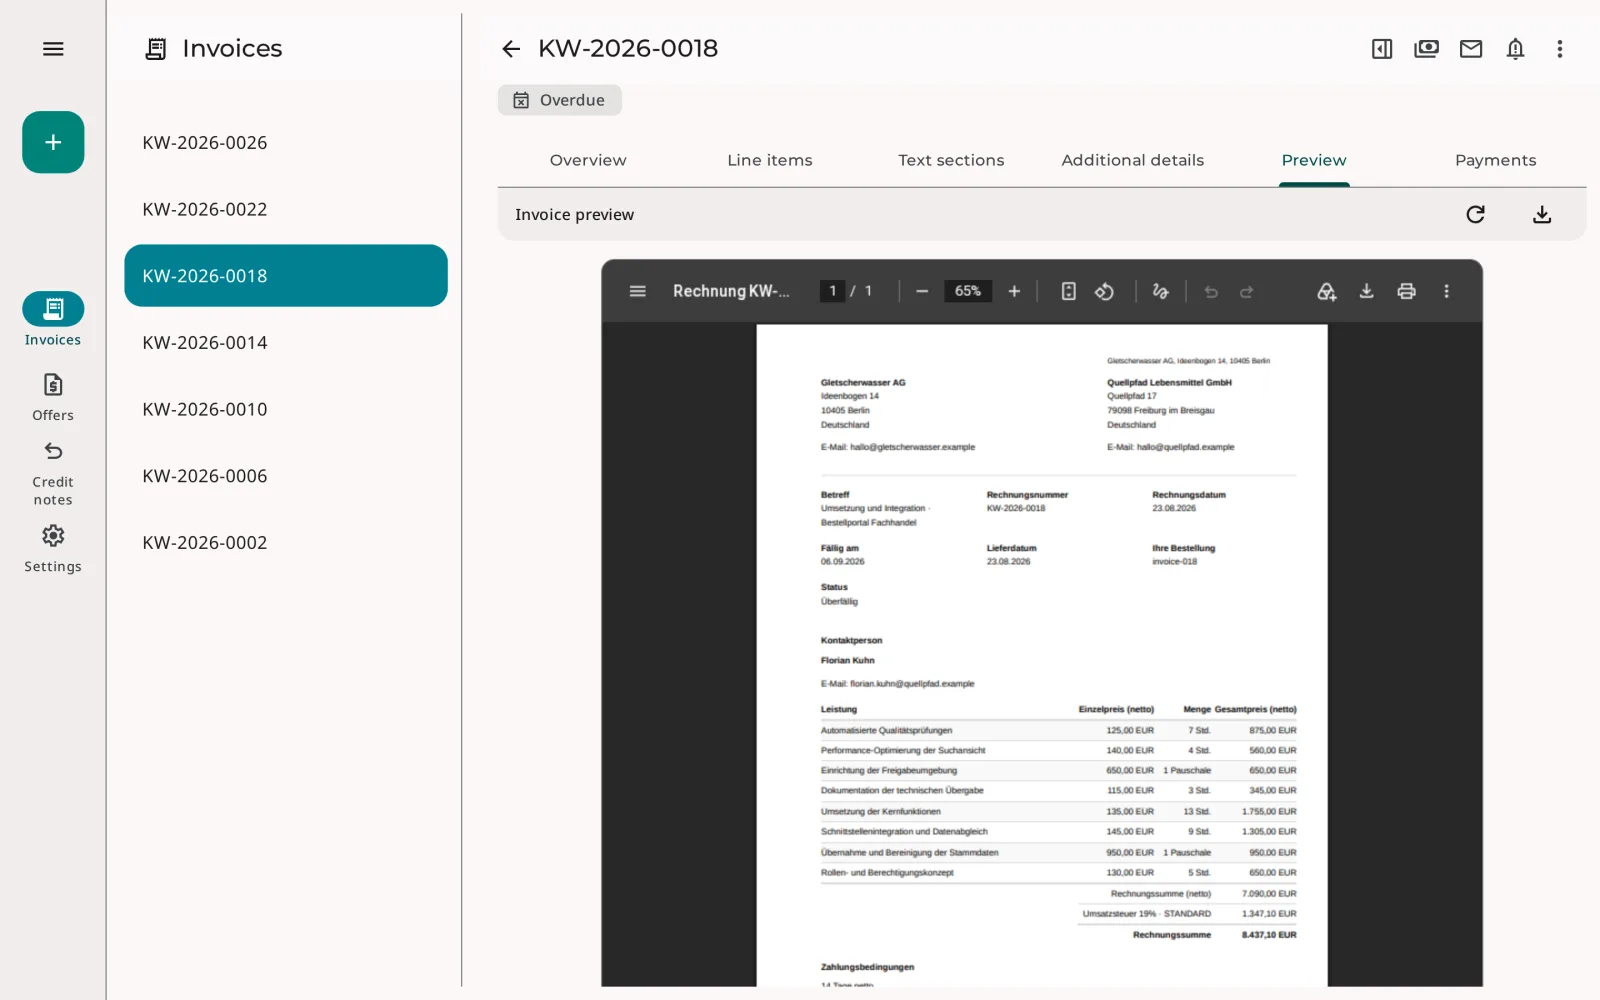Open the Additional details tab

point(1133,160)
